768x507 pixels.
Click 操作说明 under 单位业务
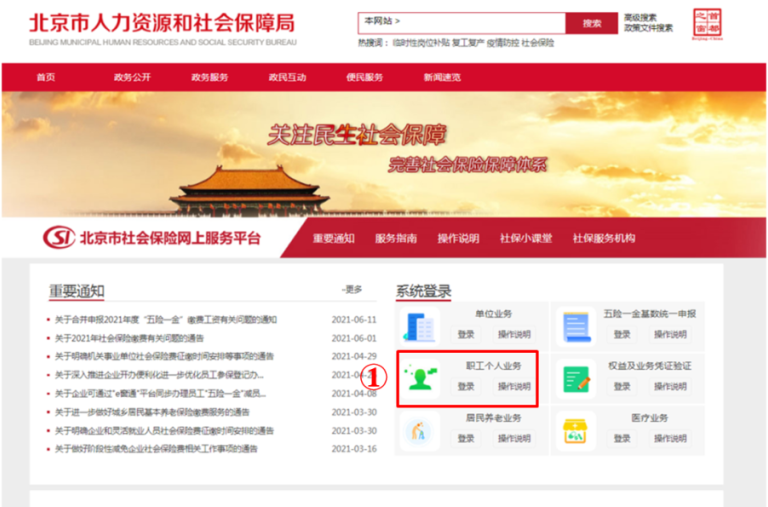point(514,335)
